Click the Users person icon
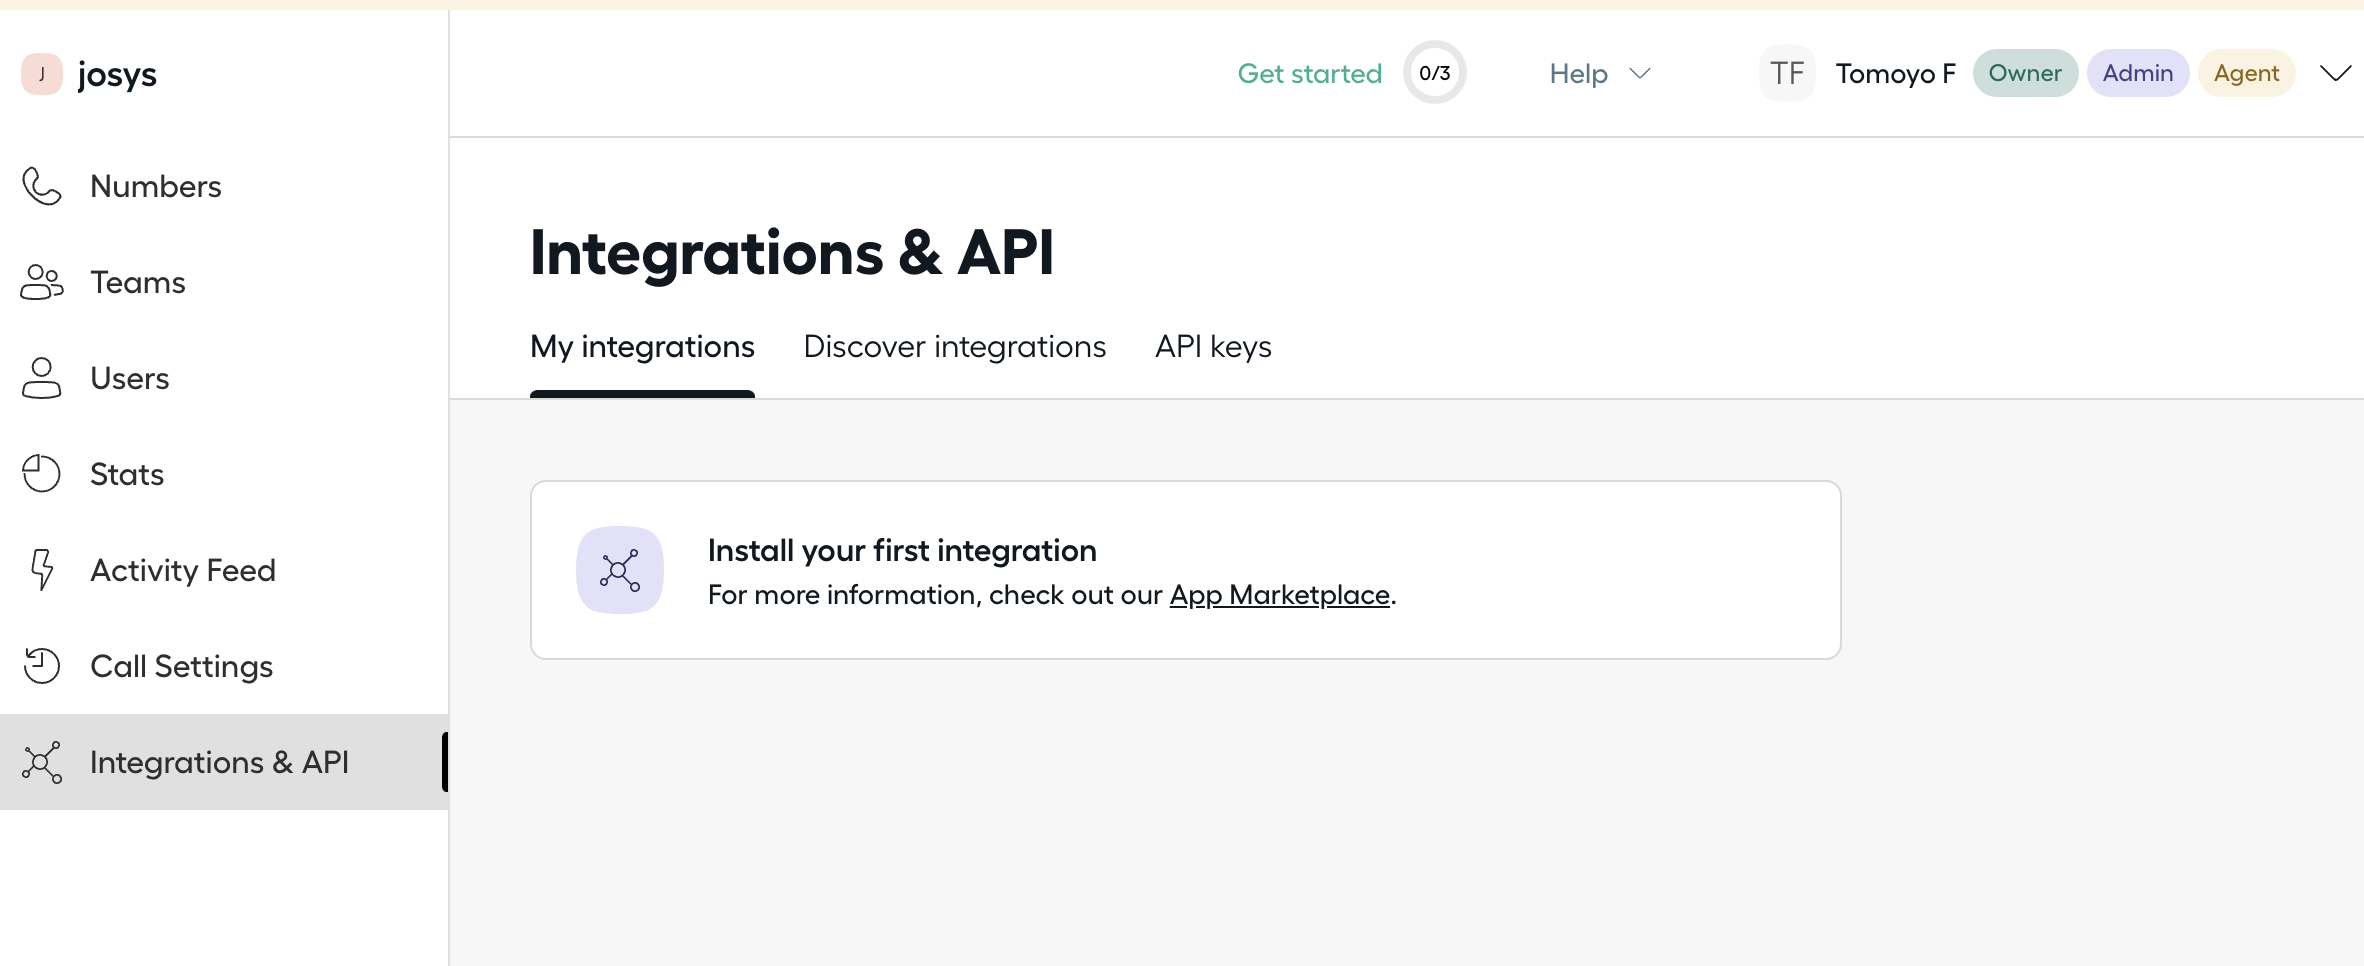2364x966 pixels. [x=41, y=378]
